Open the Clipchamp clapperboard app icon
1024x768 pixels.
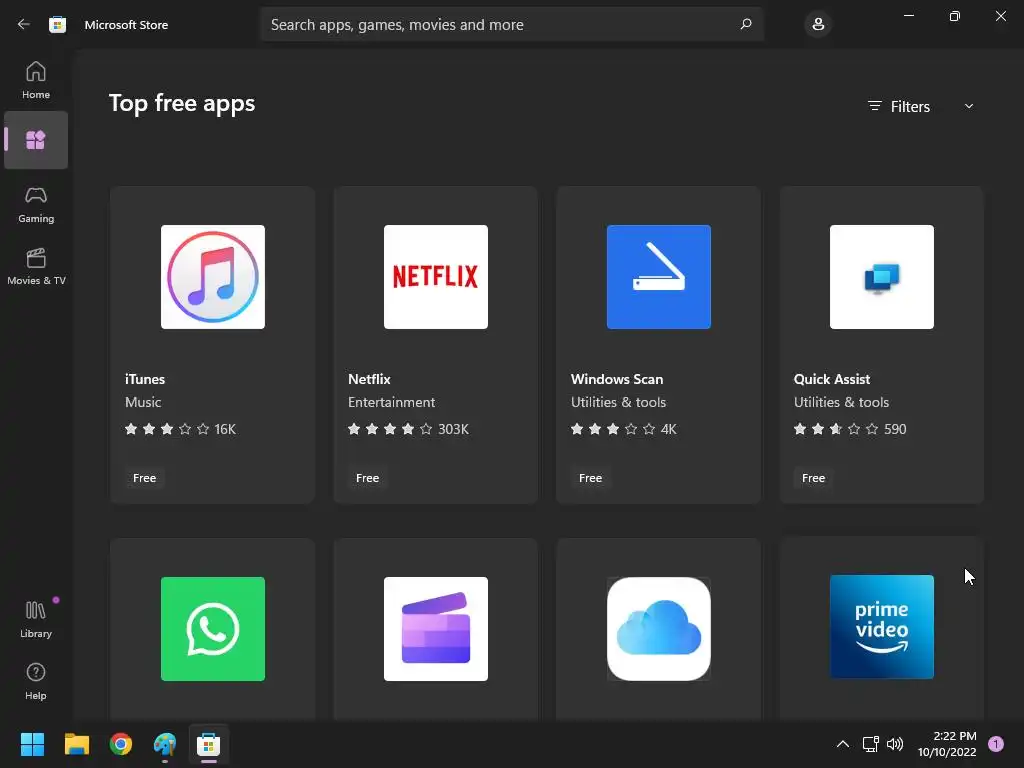pos(436,629)
